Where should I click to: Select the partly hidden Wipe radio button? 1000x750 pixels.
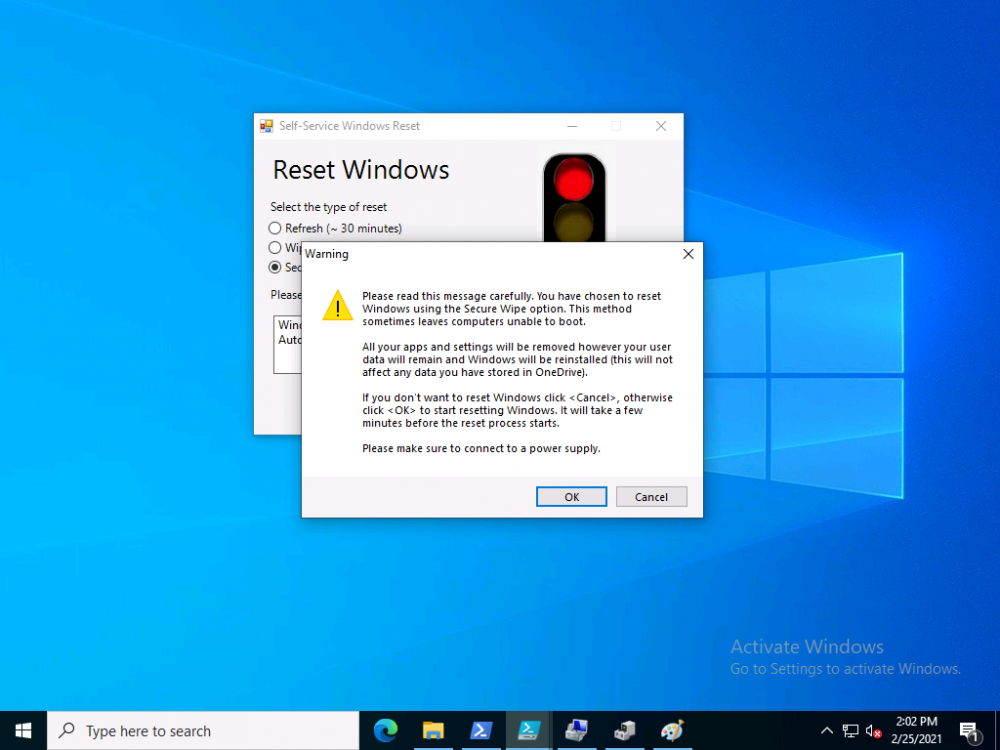[275, 247]
